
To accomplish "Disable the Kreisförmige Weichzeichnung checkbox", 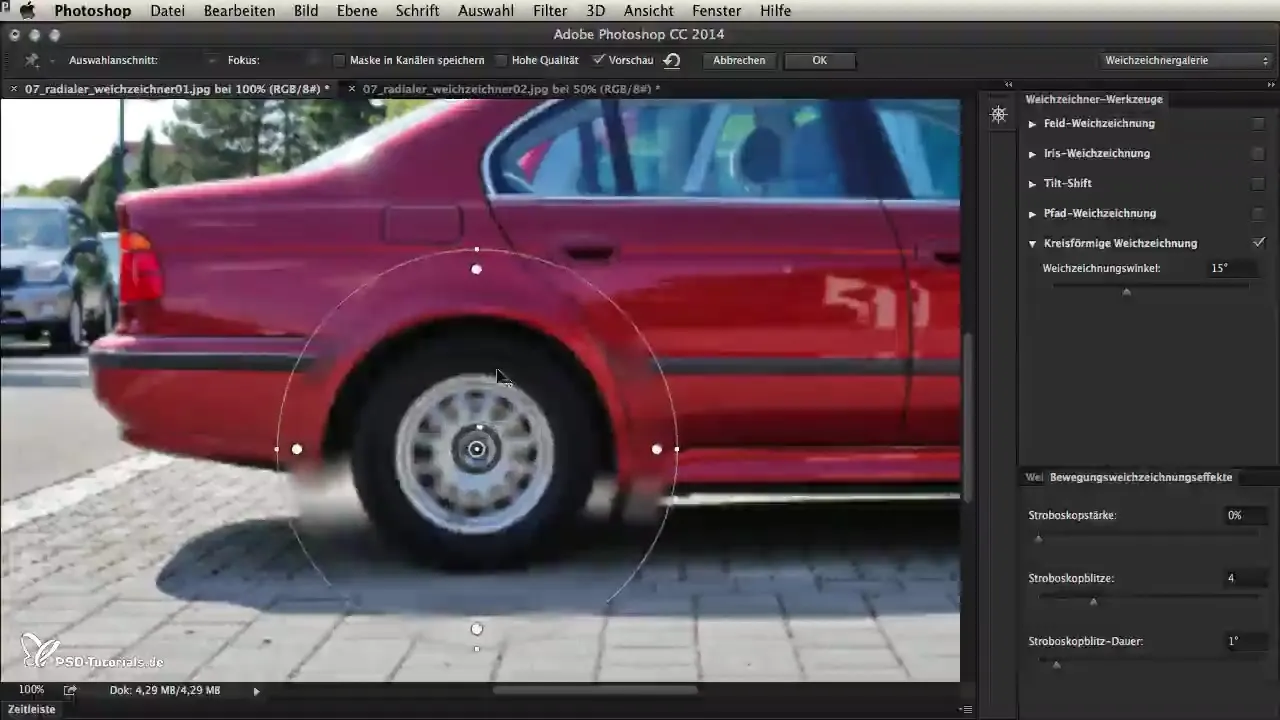I will click(x=1259, y=243).
